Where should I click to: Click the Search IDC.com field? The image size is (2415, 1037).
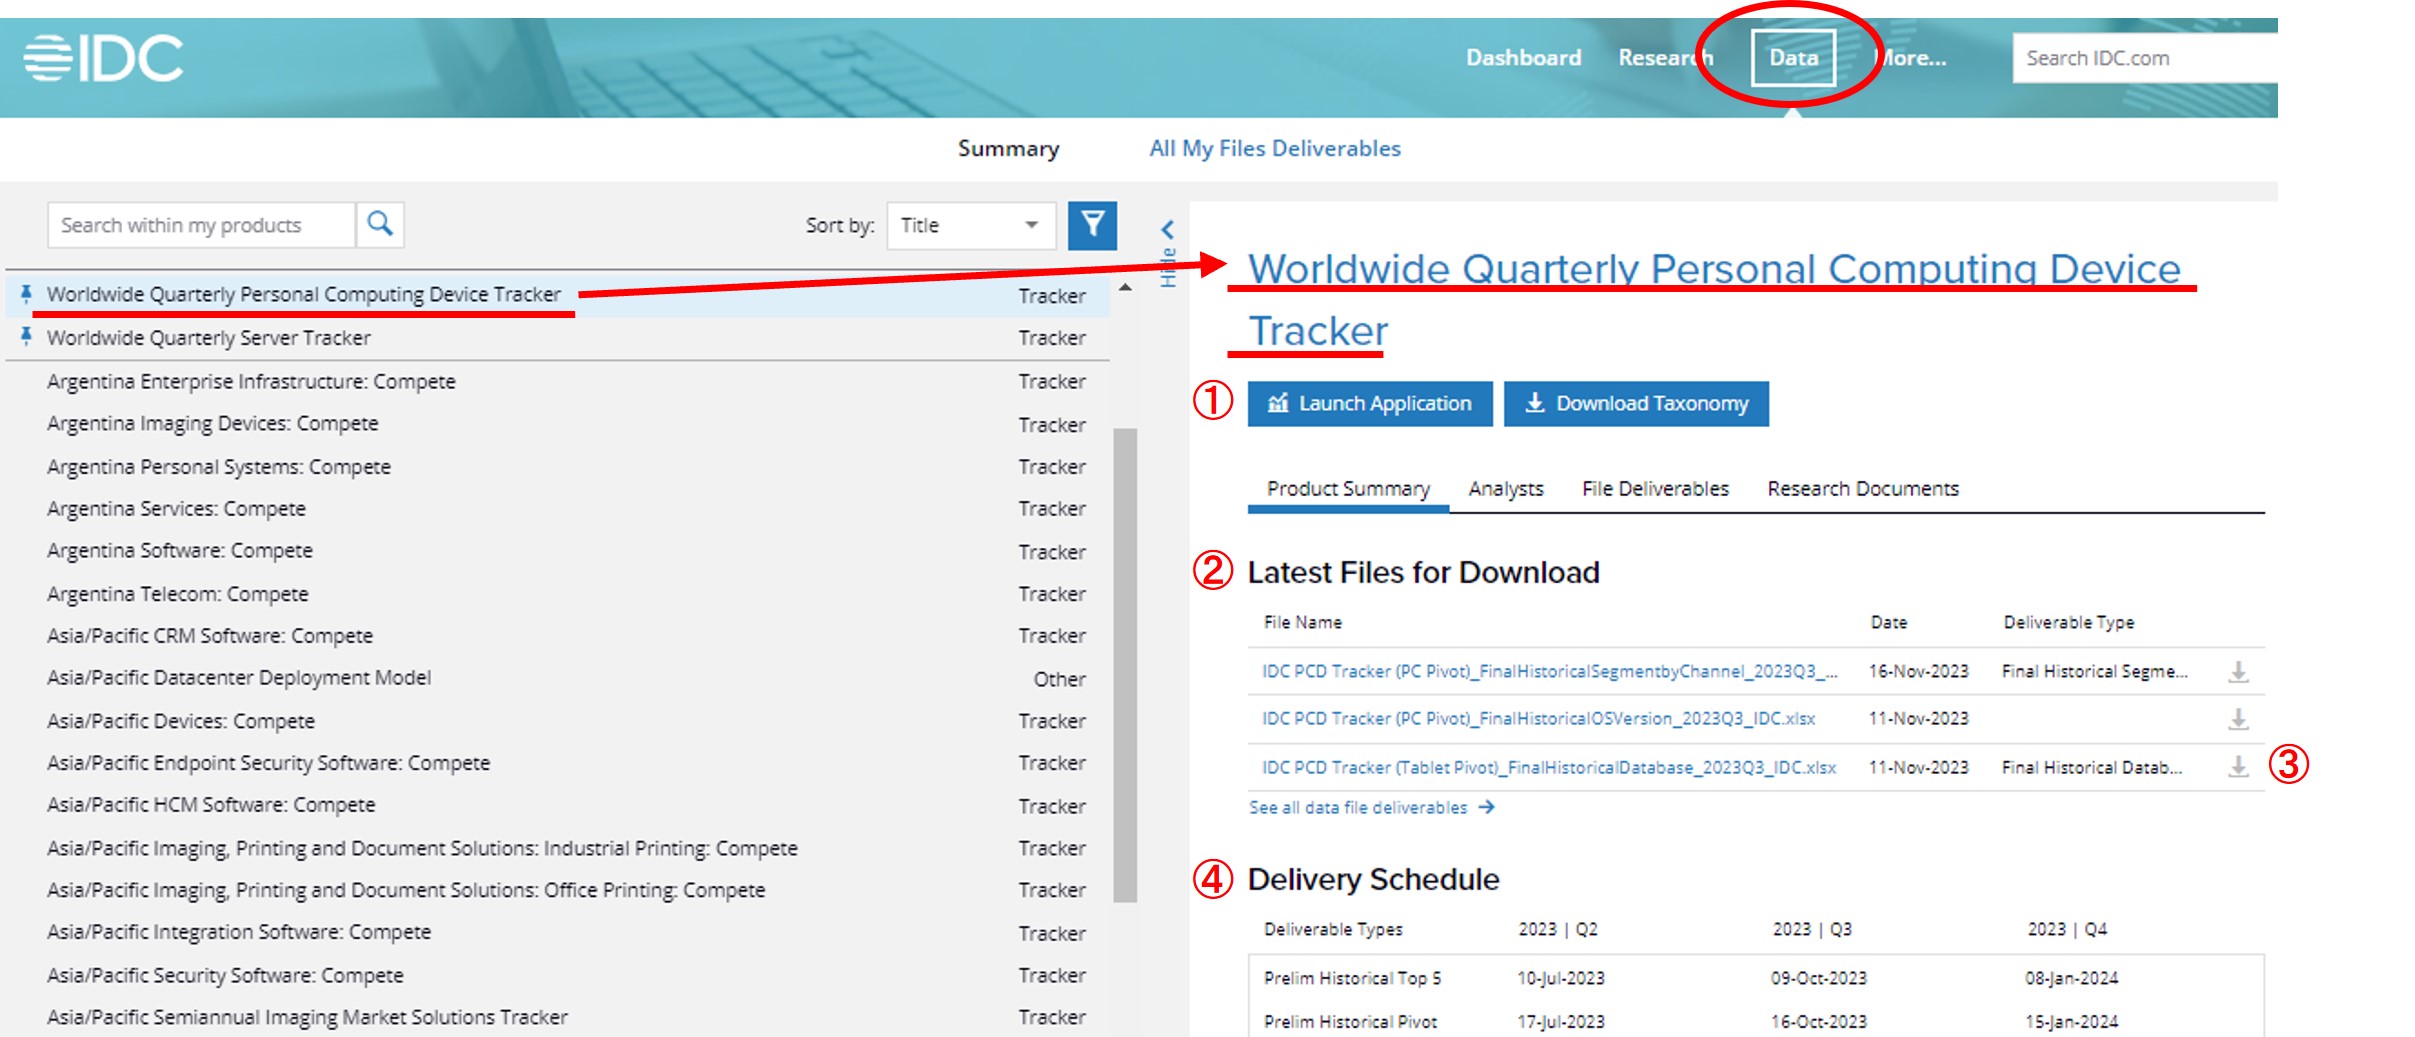pos(2145,58)
